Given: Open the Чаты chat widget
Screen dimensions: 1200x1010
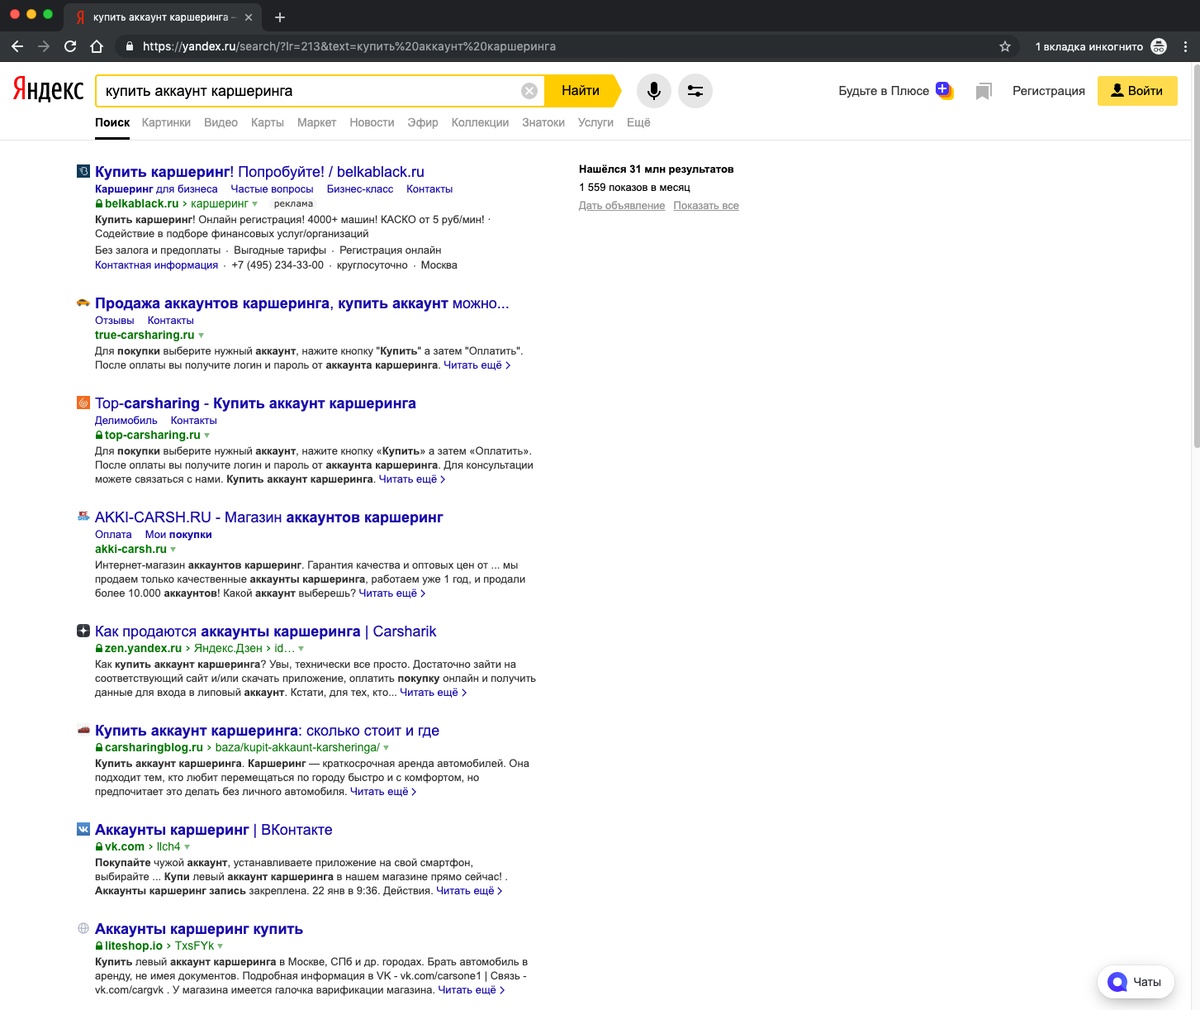Looking at the screenshot, I should pyautogui.click(x=1135, y=982).
